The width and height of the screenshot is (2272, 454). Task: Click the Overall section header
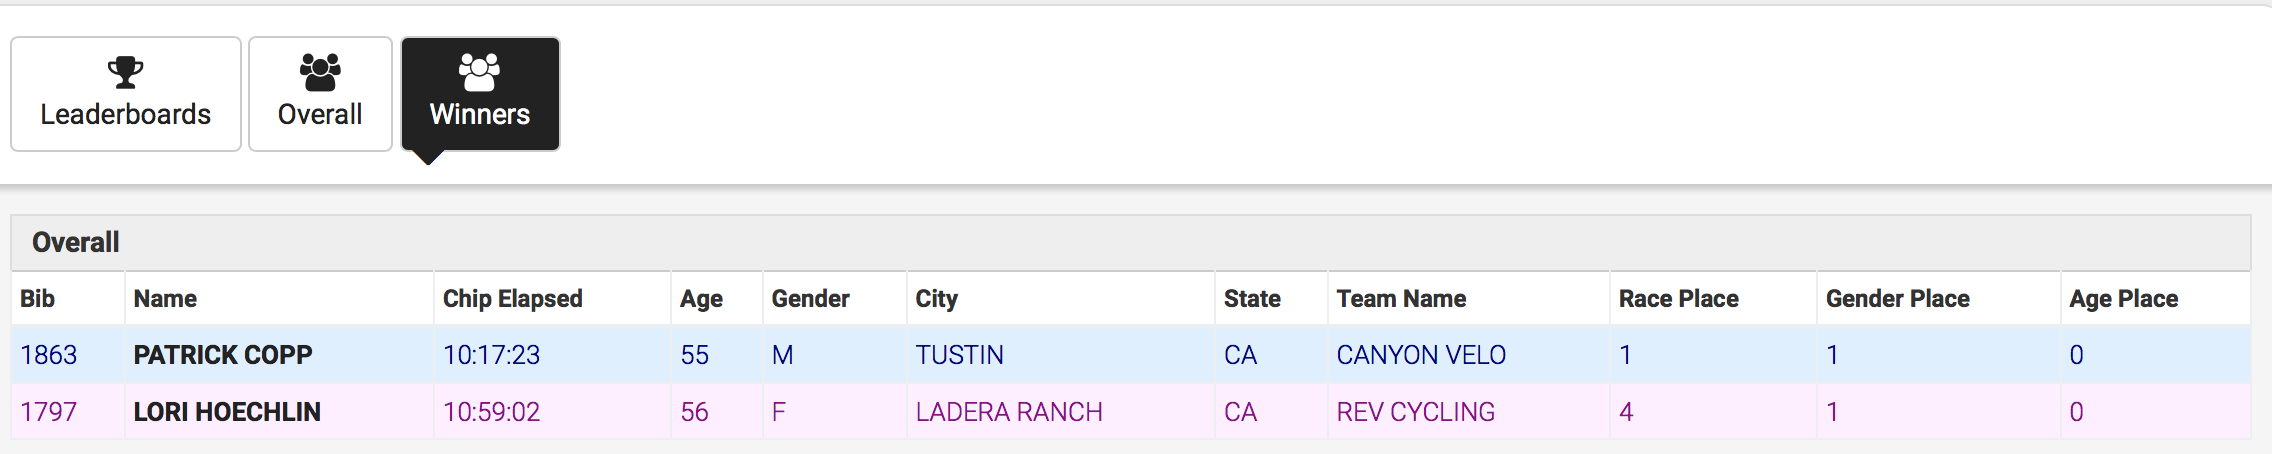click(76, 242)
